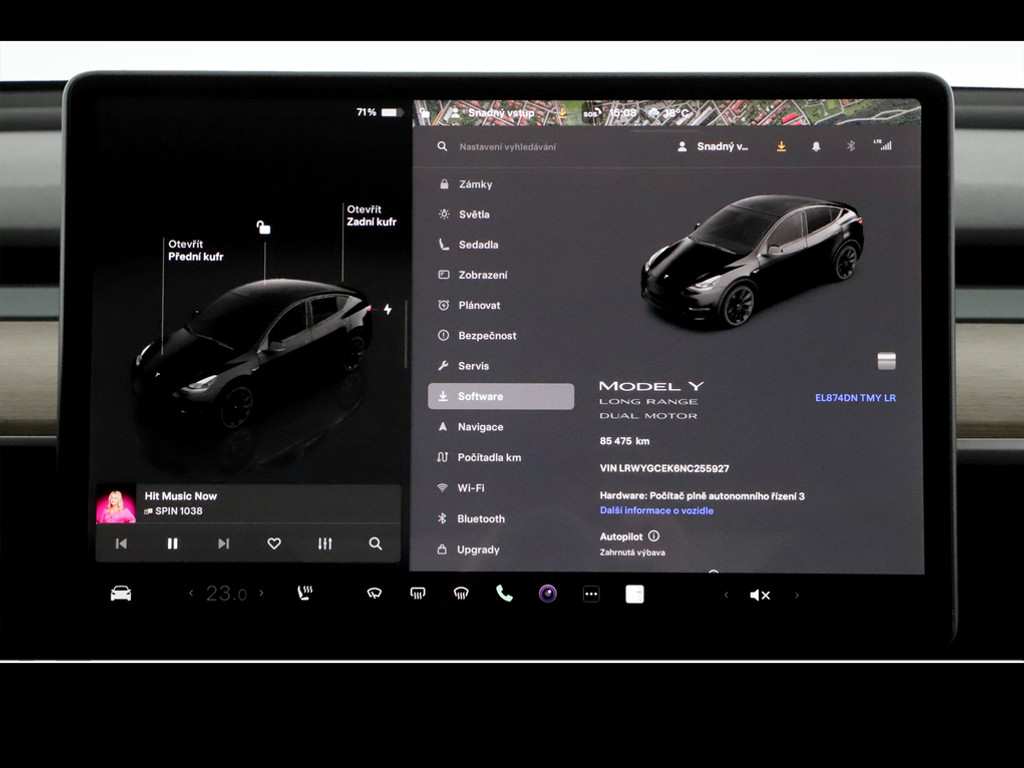Open the purple camera app icon

tap(548, 594)
